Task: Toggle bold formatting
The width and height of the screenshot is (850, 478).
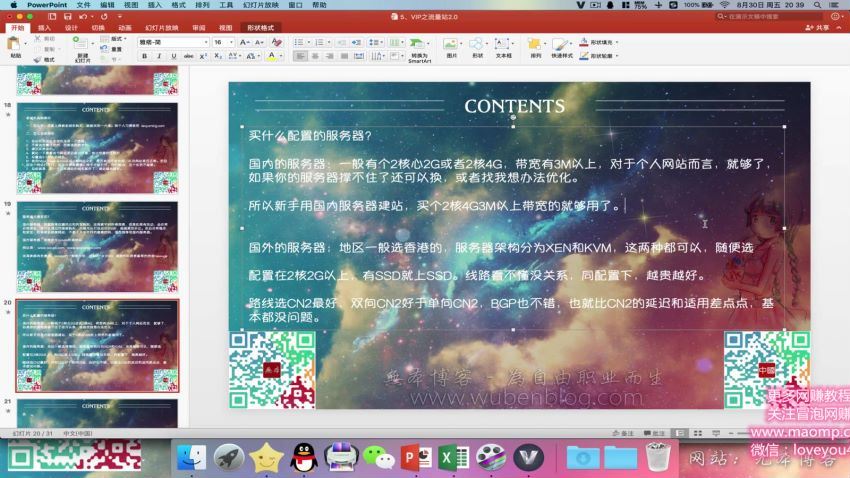Action: pos(144,56)
